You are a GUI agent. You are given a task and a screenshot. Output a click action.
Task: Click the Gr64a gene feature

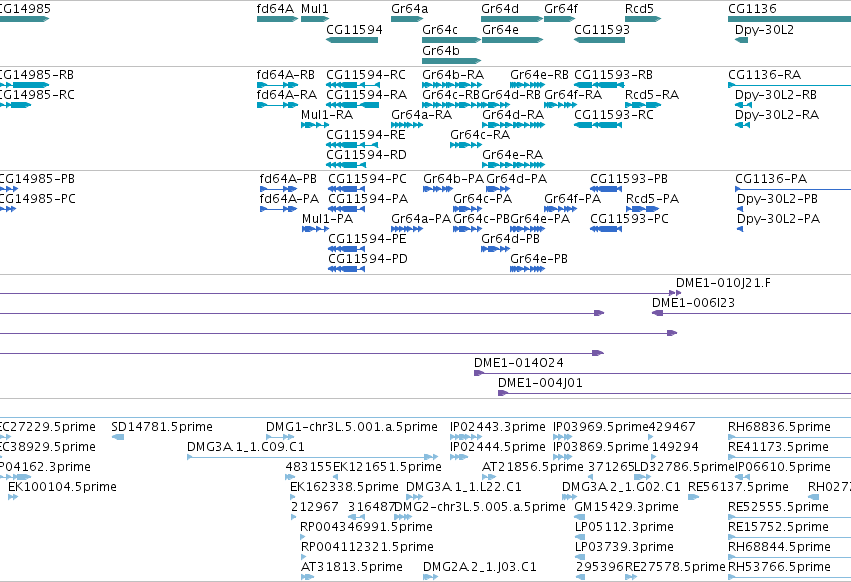tap(407, 19)
